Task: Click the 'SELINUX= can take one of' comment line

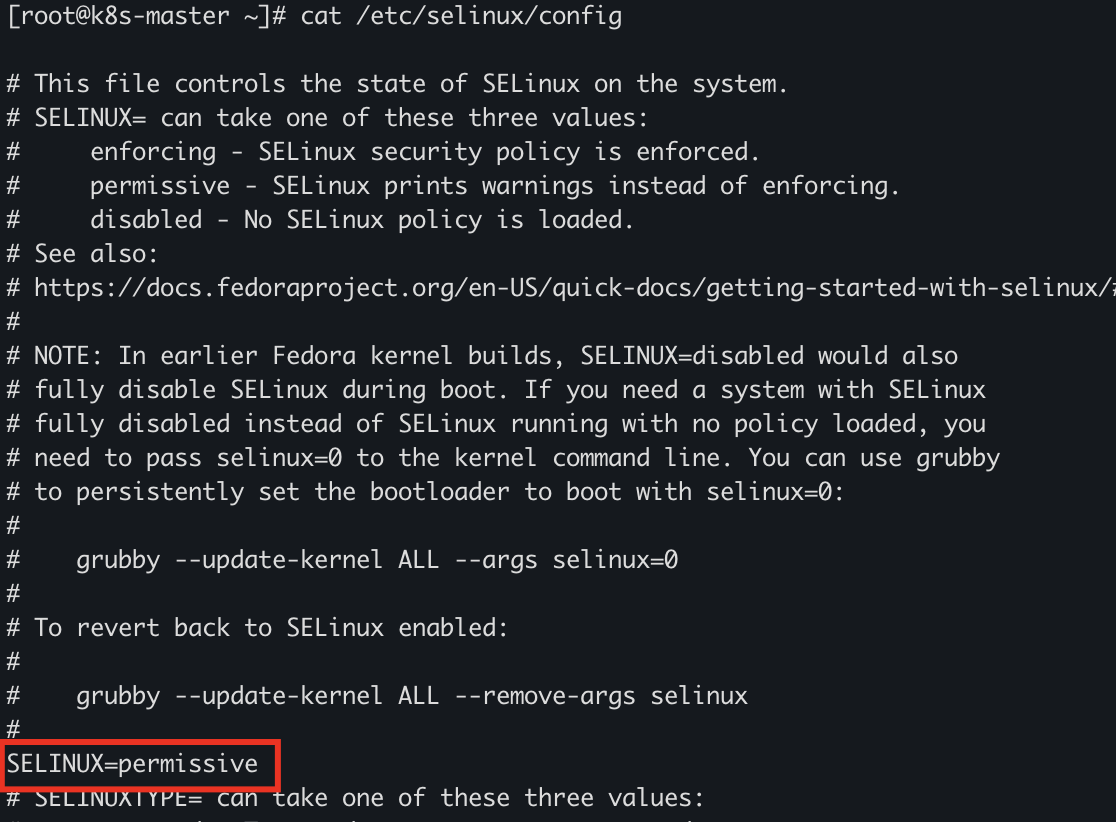Action: pyautogui.click(x=340, y=118)
